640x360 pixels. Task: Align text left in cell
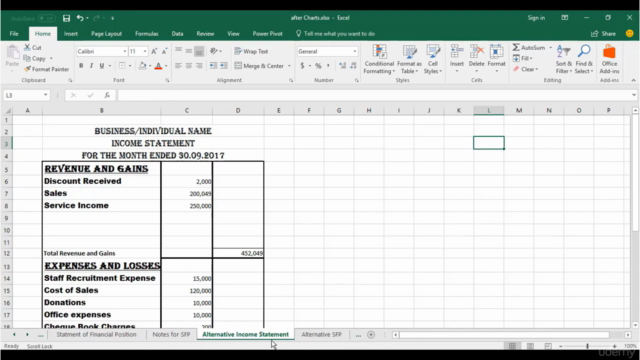point(178,66)
